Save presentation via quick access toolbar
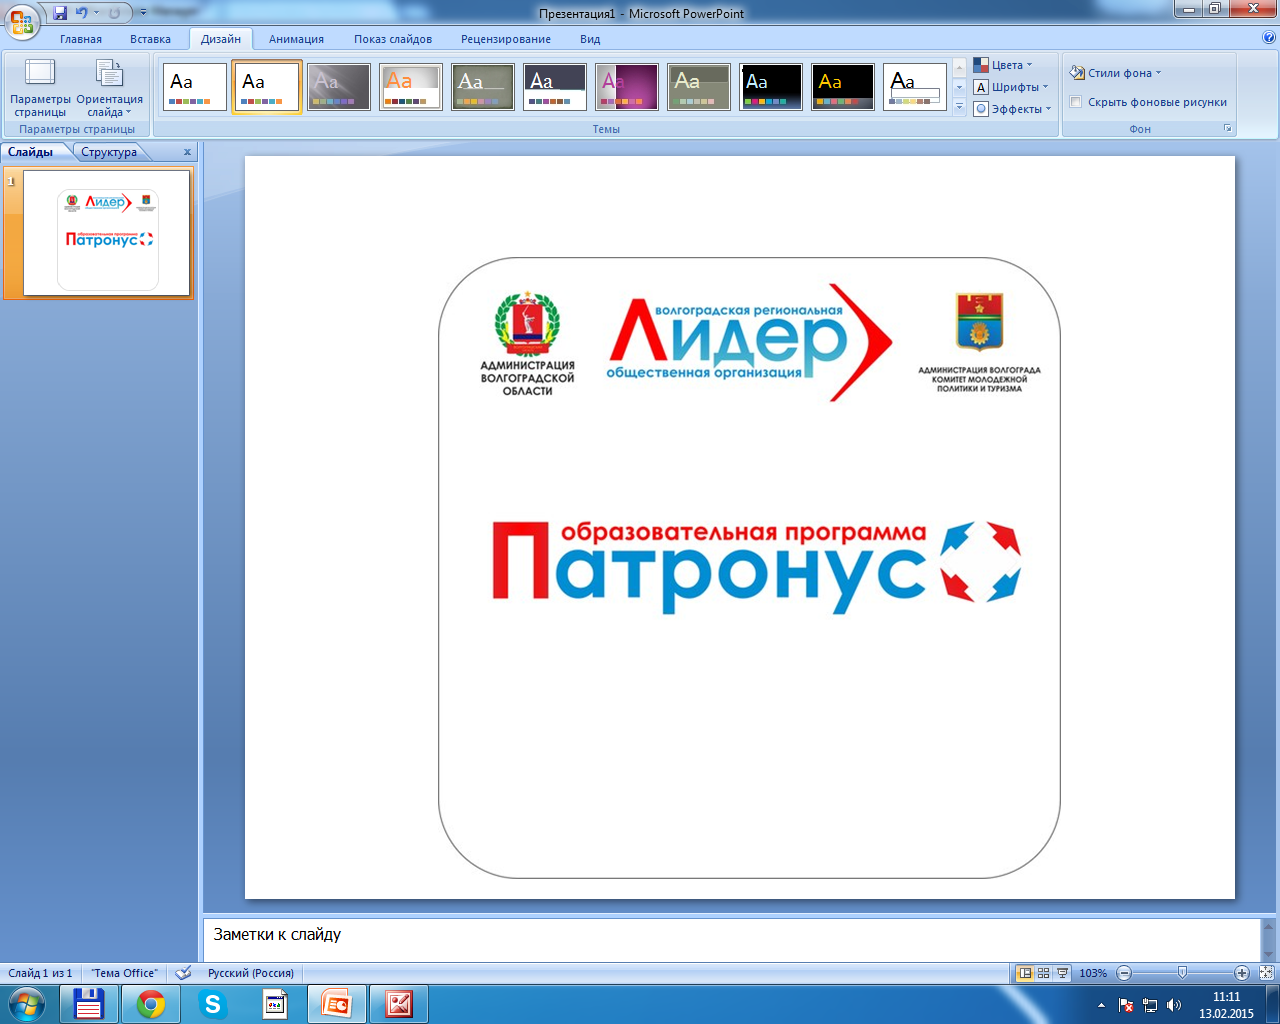 click(60, 13)
